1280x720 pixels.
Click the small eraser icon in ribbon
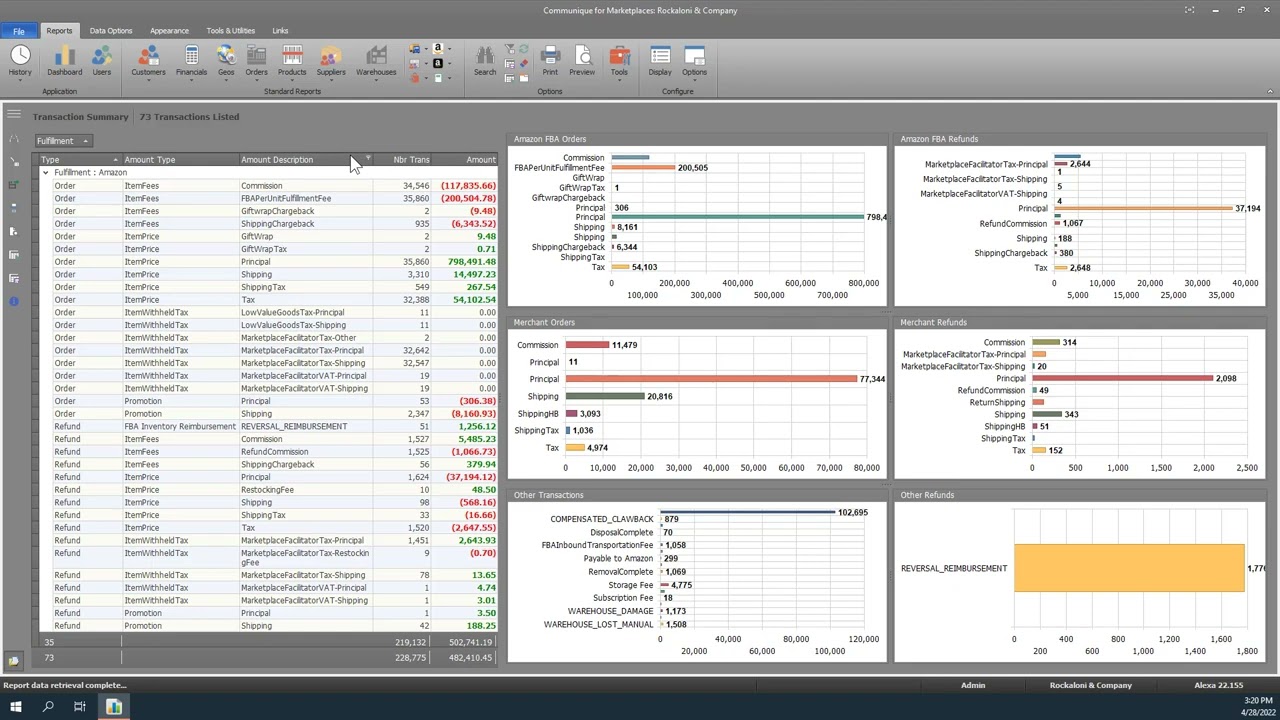[523, 63]
